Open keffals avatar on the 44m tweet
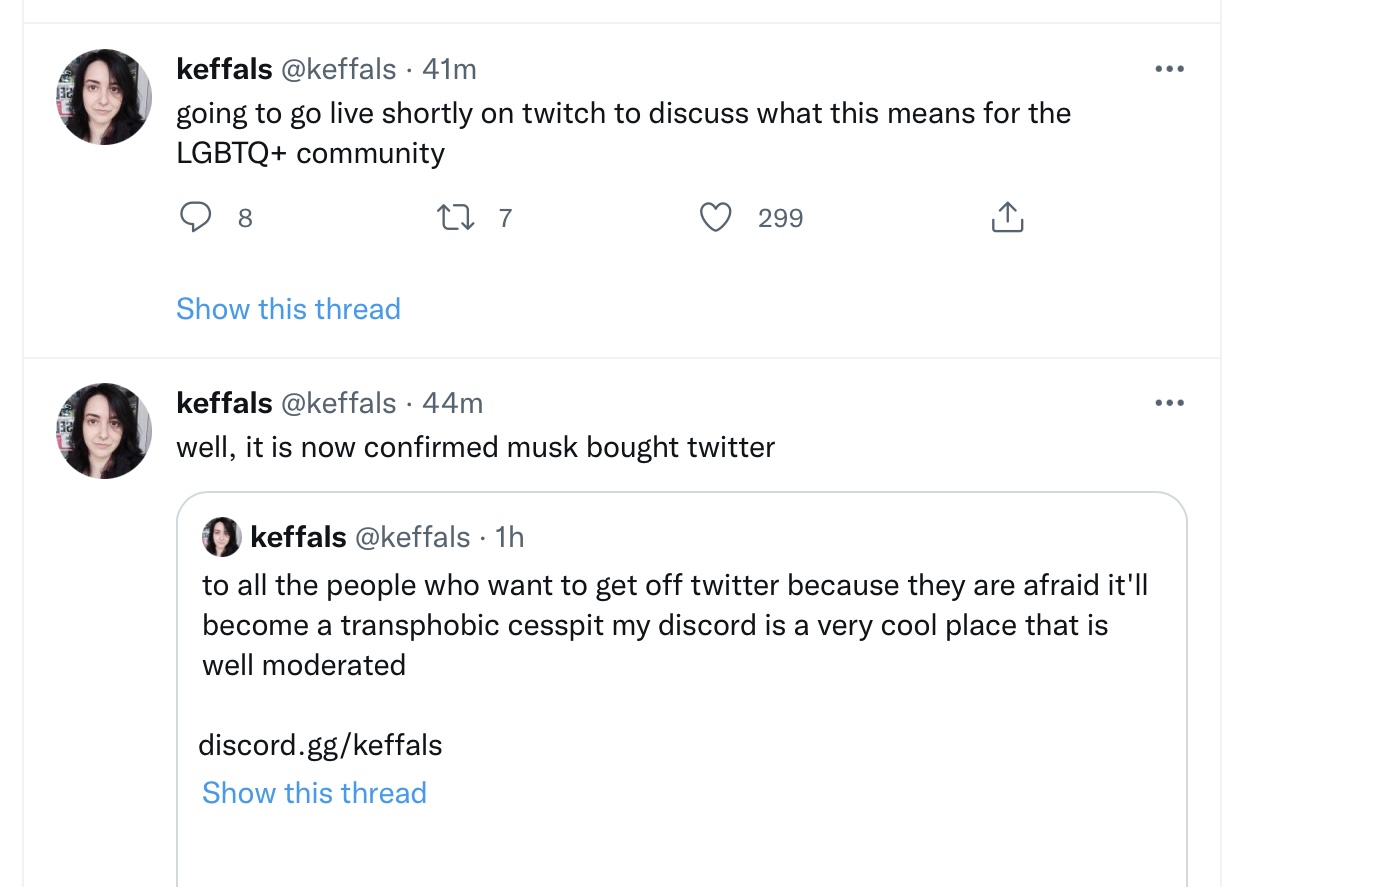This screenshot has height=887, width=1385. click(x=104, y=431)
